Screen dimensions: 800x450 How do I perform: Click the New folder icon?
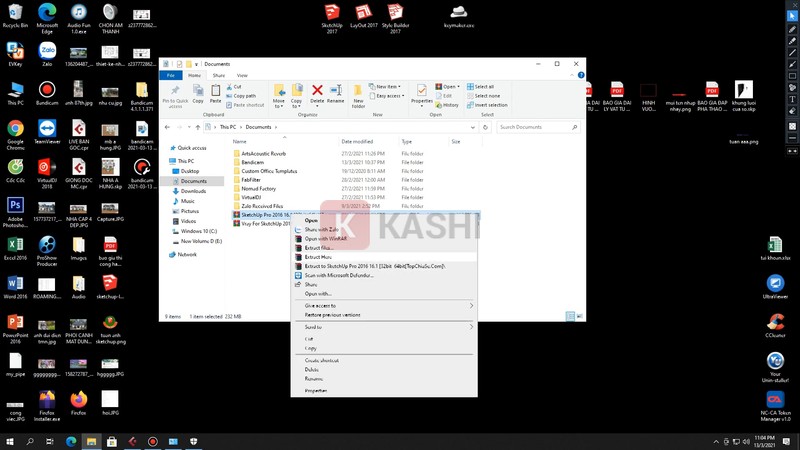(359, 94)
